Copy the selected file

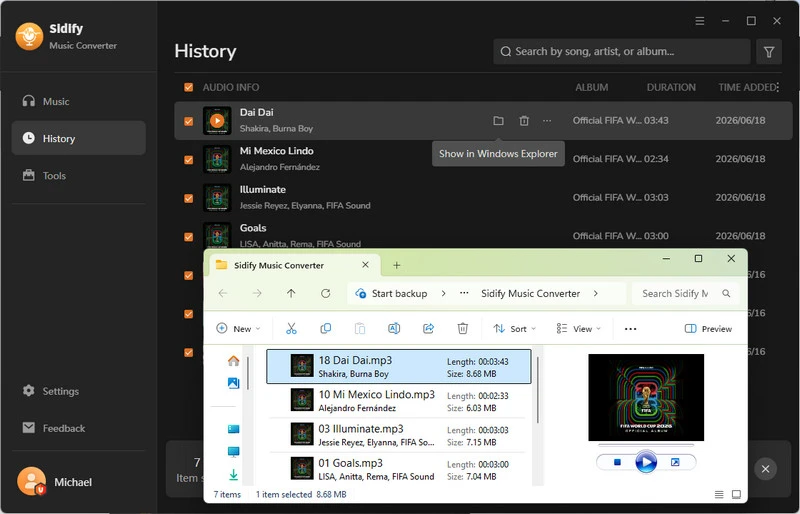[326, 329]
